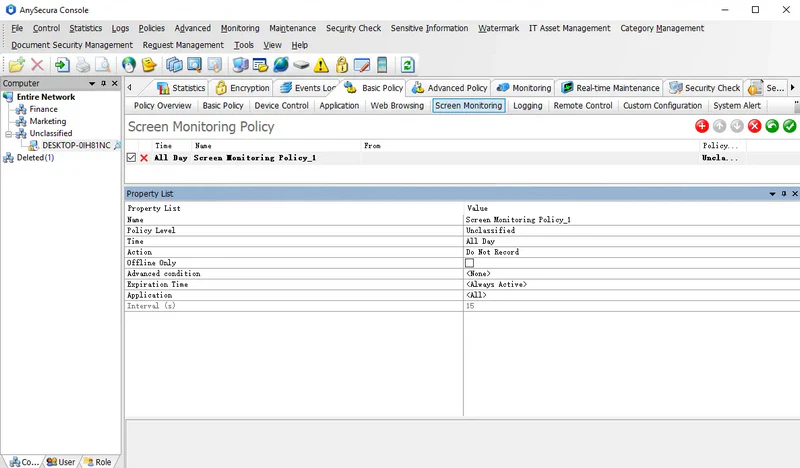The image size is (800, 468).
Task: Open the Device Control sub-tab
Action: [x=282, y=106]
